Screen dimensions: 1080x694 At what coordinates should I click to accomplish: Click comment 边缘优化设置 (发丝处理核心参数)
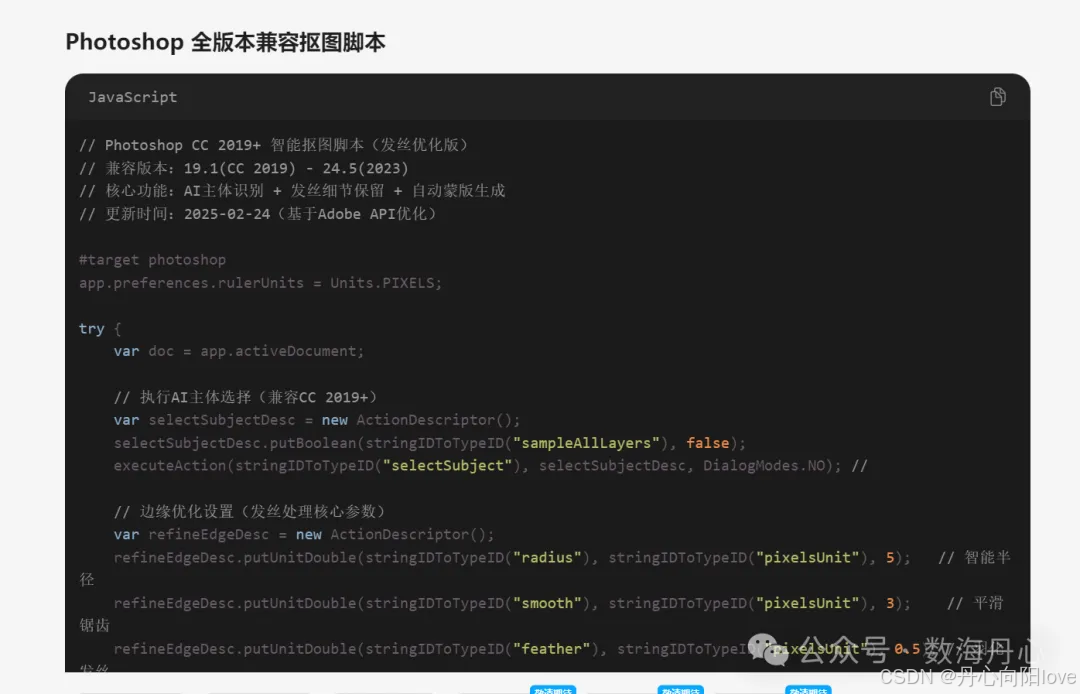[250, 512]
